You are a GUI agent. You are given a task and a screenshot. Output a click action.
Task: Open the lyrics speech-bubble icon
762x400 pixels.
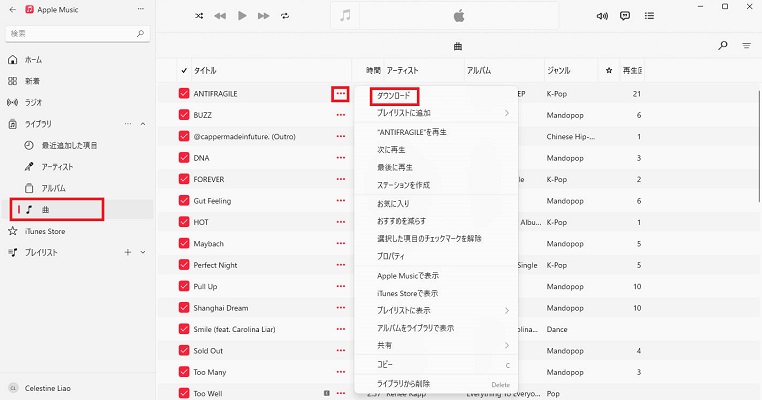click(x=625, y=16)
